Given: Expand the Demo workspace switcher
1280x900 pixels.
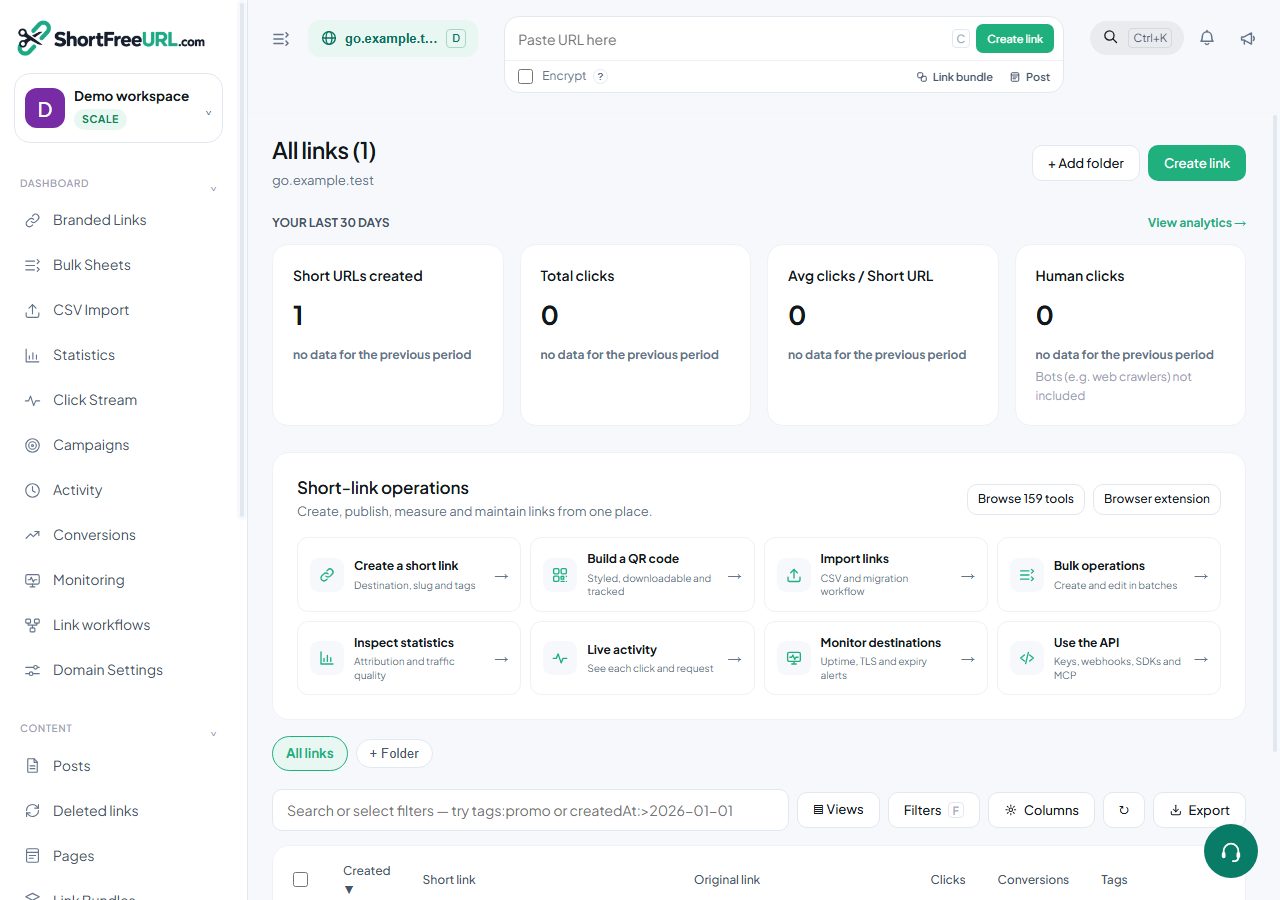Looking at the screenshot, I should [118, 108].
